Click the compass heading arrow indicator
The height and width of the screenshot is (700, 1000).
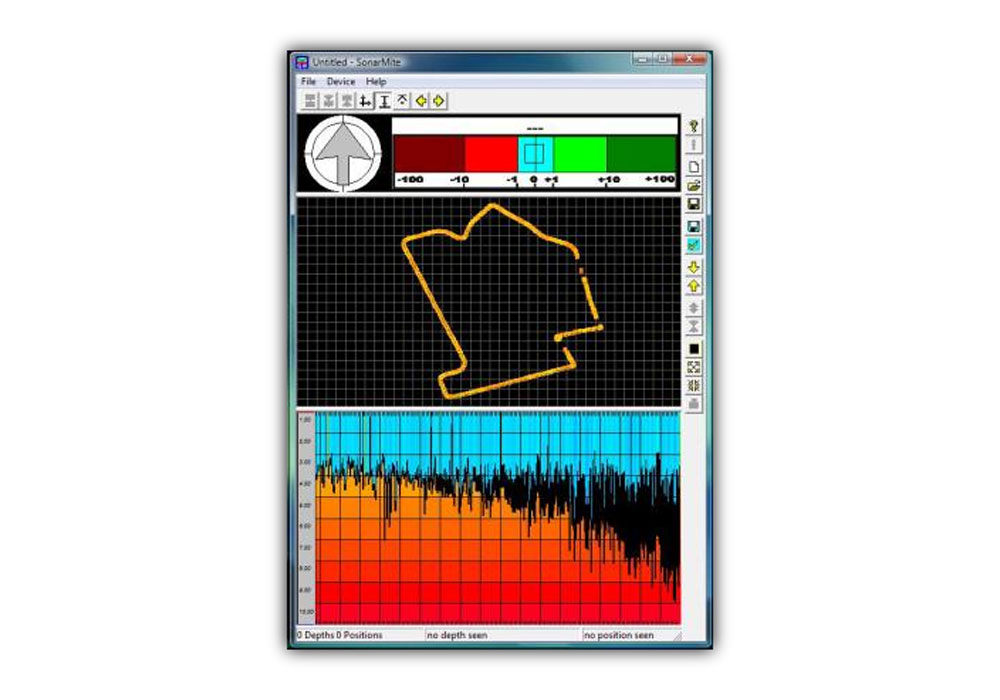pyautogui.click(x=343, y=153)
